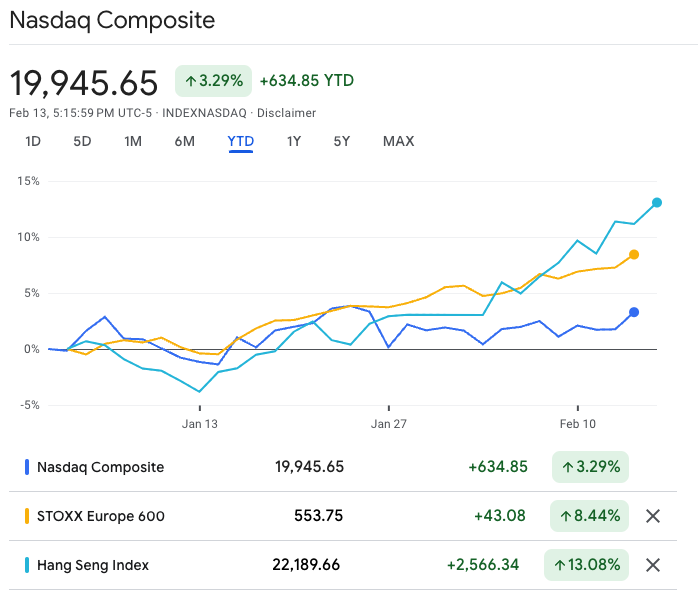Click the Hang Seng Index teal legend marker
Screen dimensions: 698x605
(26, 565)
